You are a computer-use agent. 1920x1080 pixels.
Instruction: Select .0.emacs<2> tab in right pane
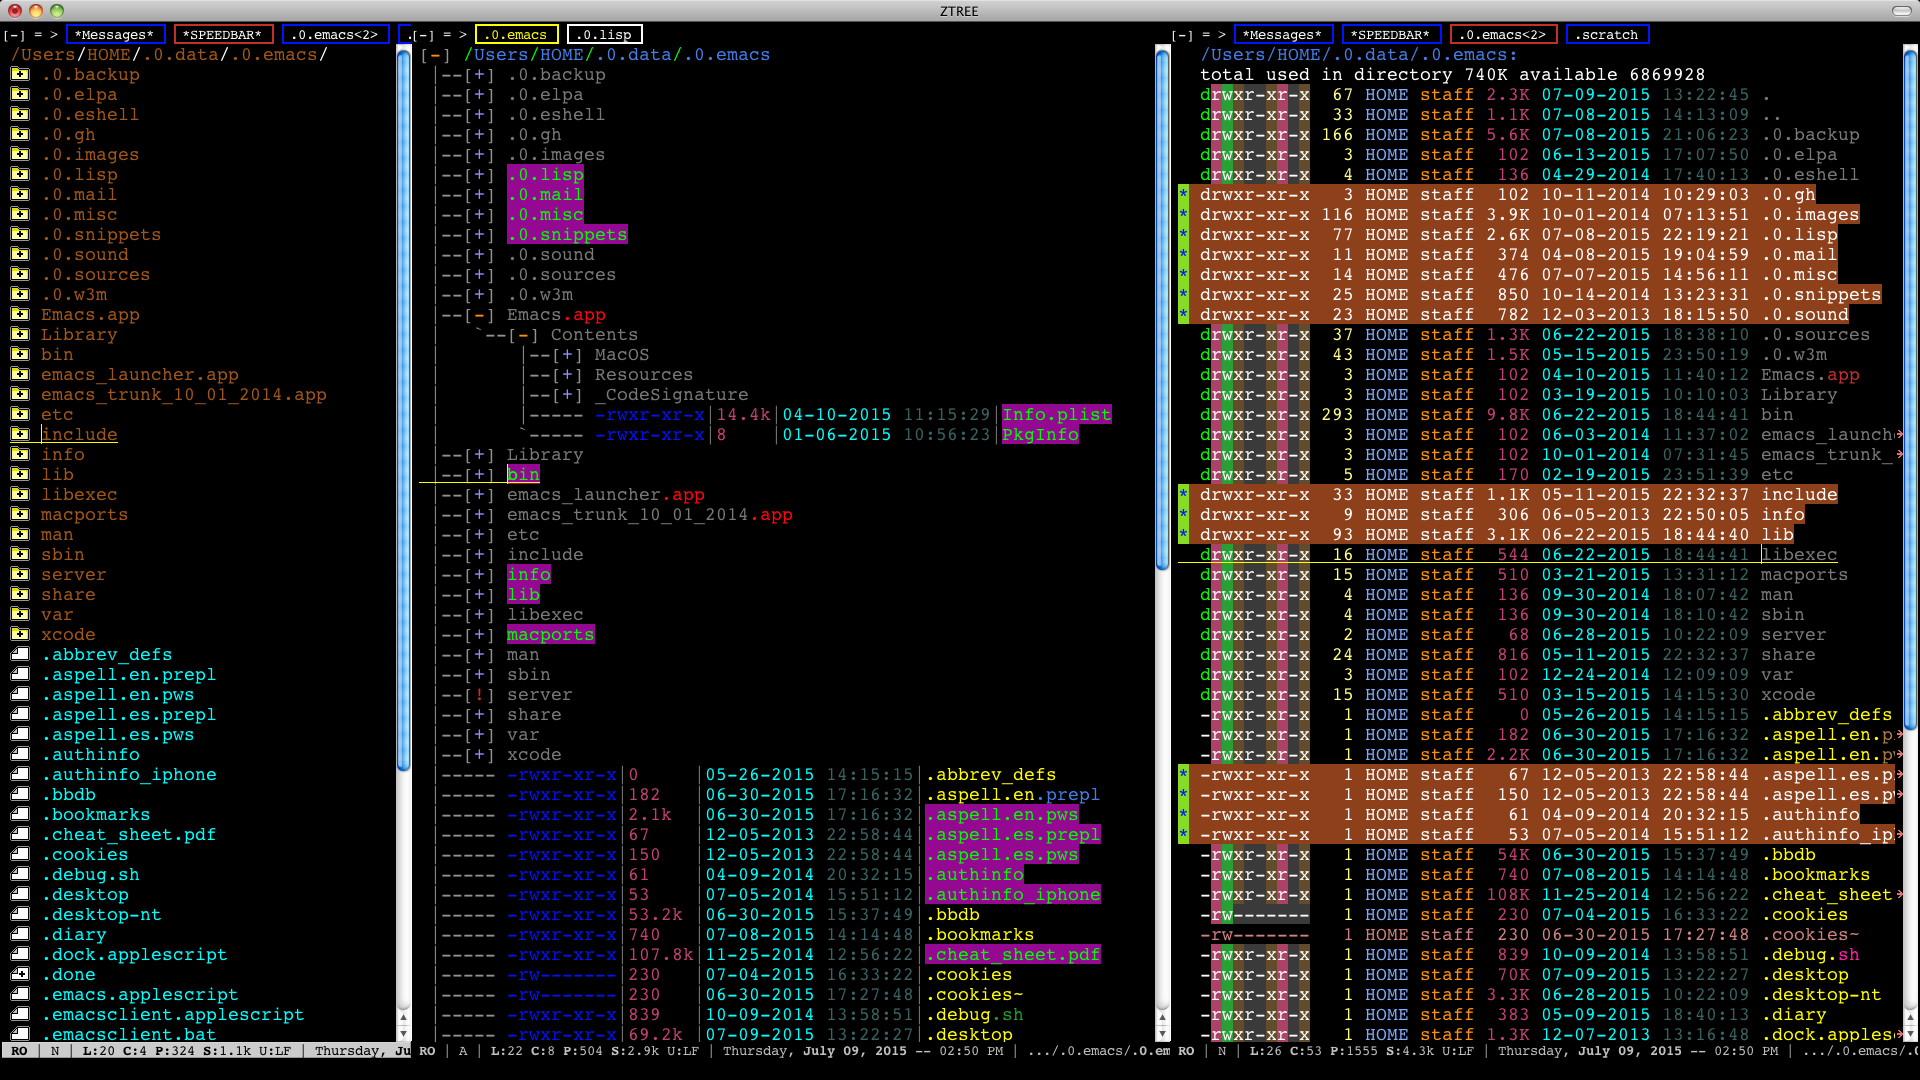[x=1504, y=35]
